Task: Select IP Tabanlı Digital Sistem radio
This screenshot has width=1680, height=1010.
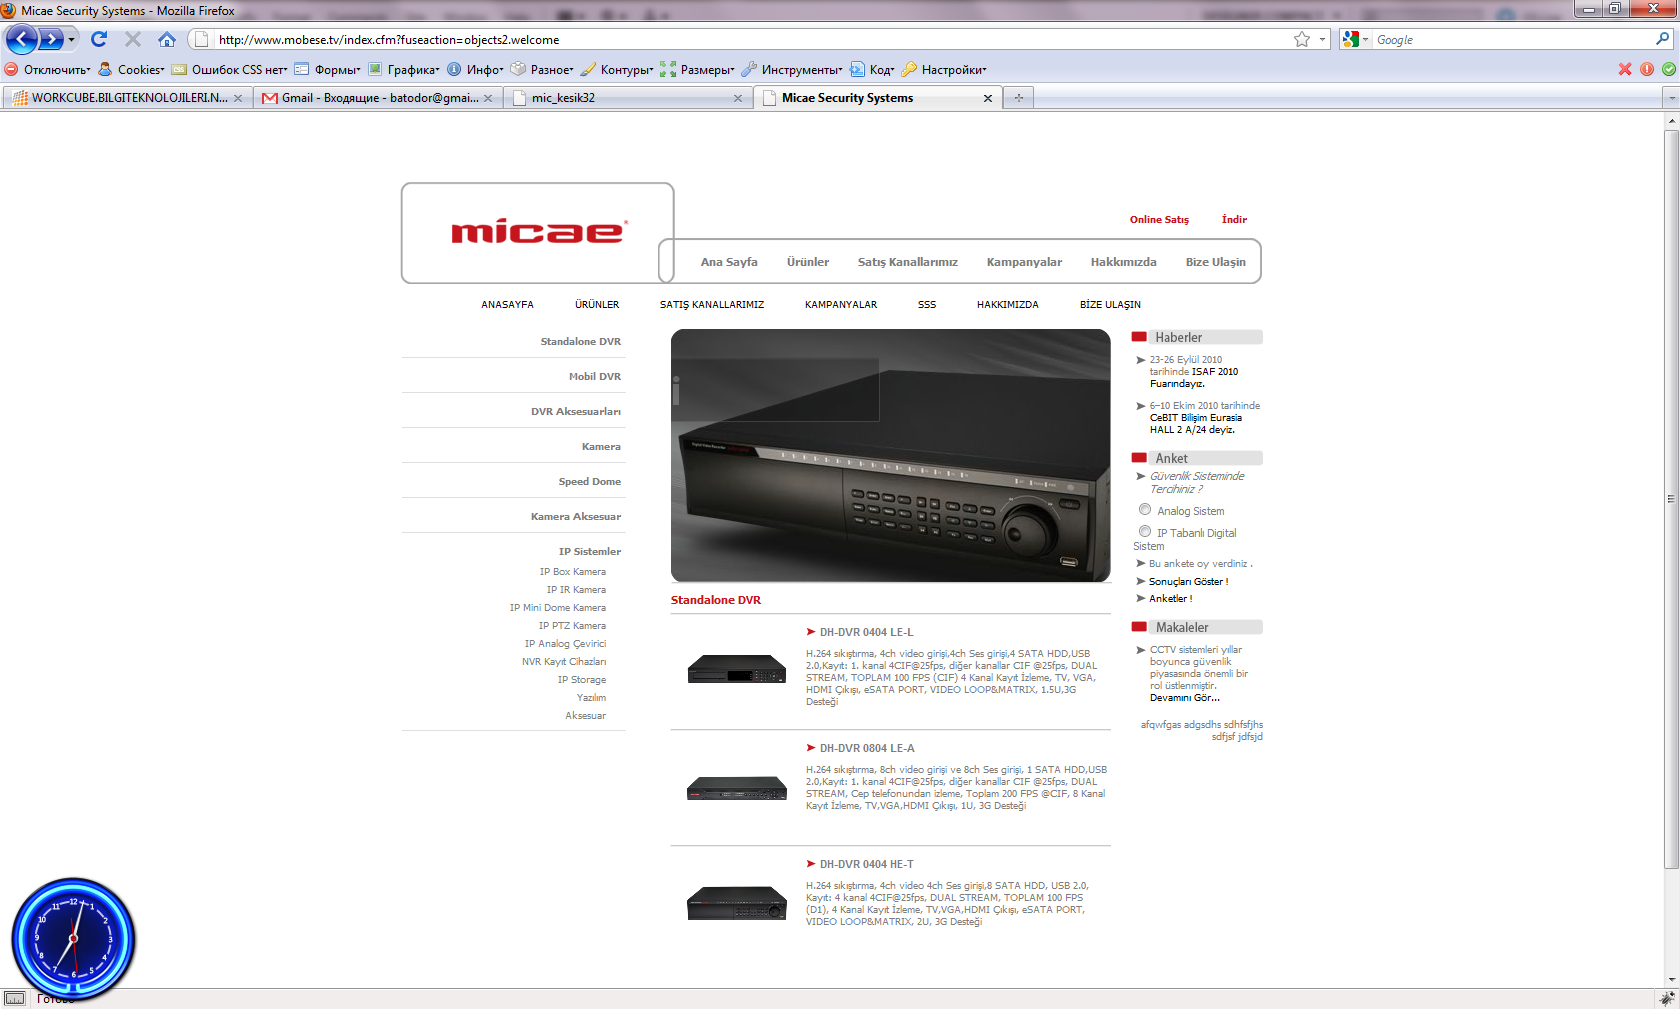Action: point(1145,532)
